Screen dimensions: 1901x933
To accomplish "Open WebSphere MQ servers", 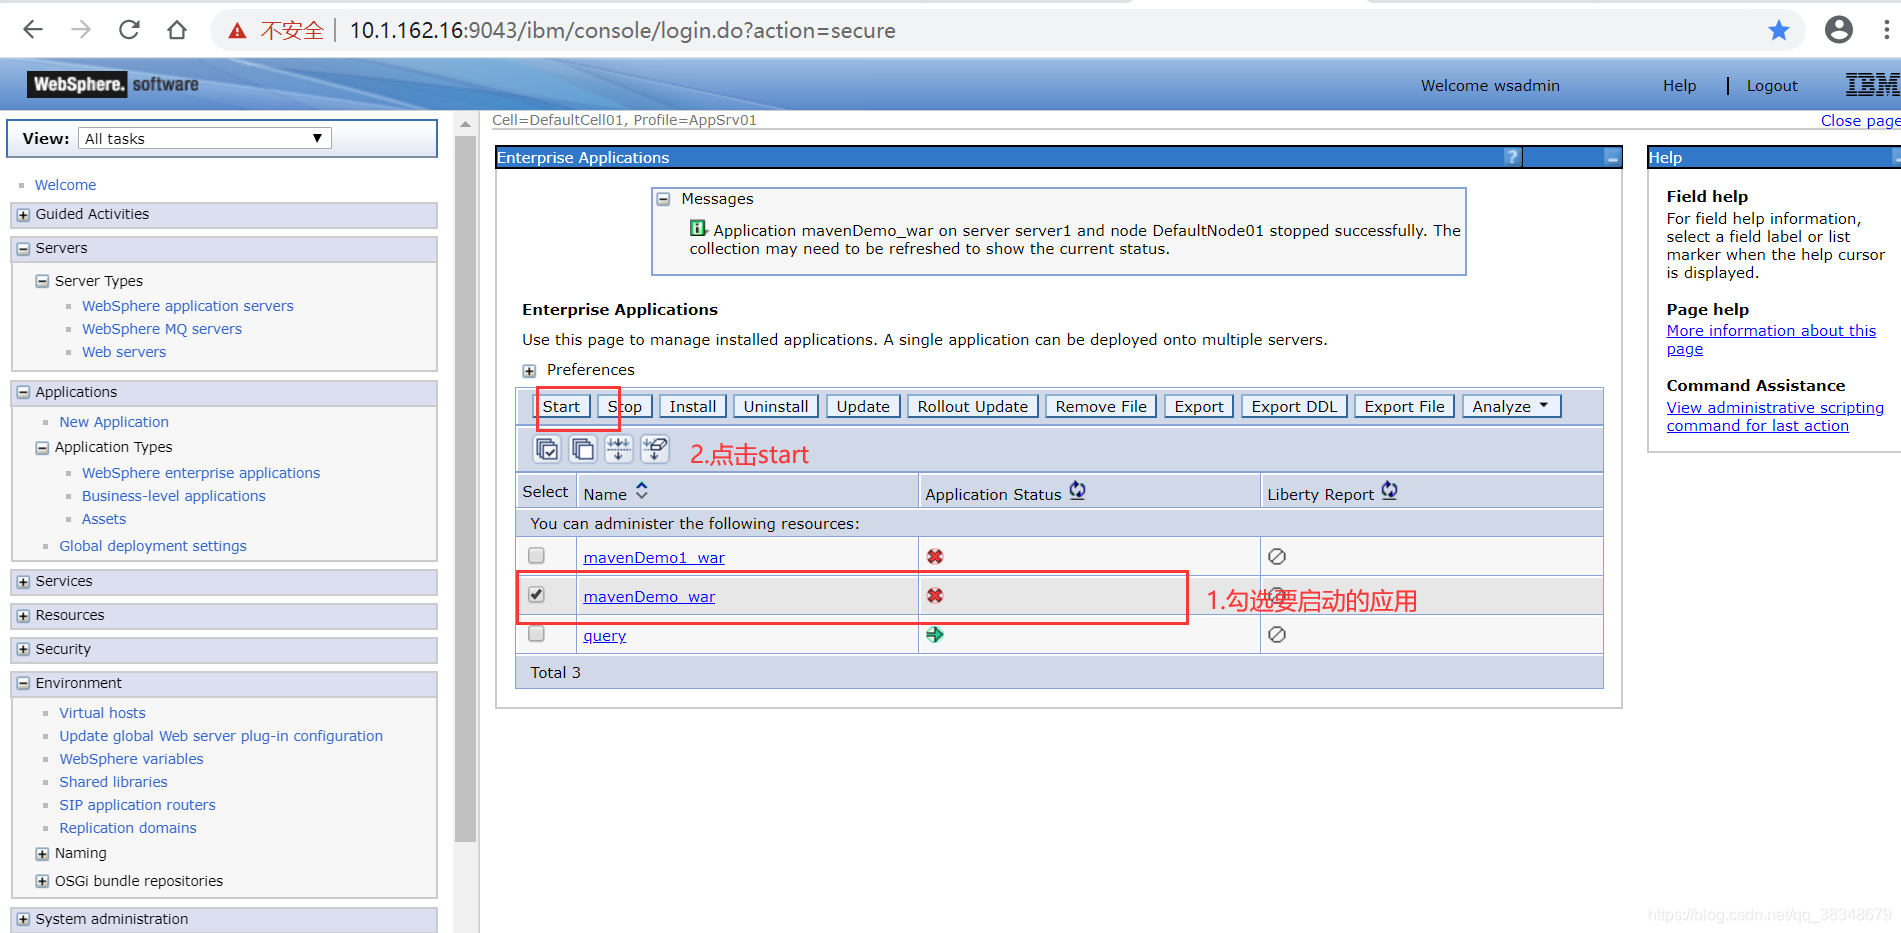I will pyautogui.click(x=161, y=329).
